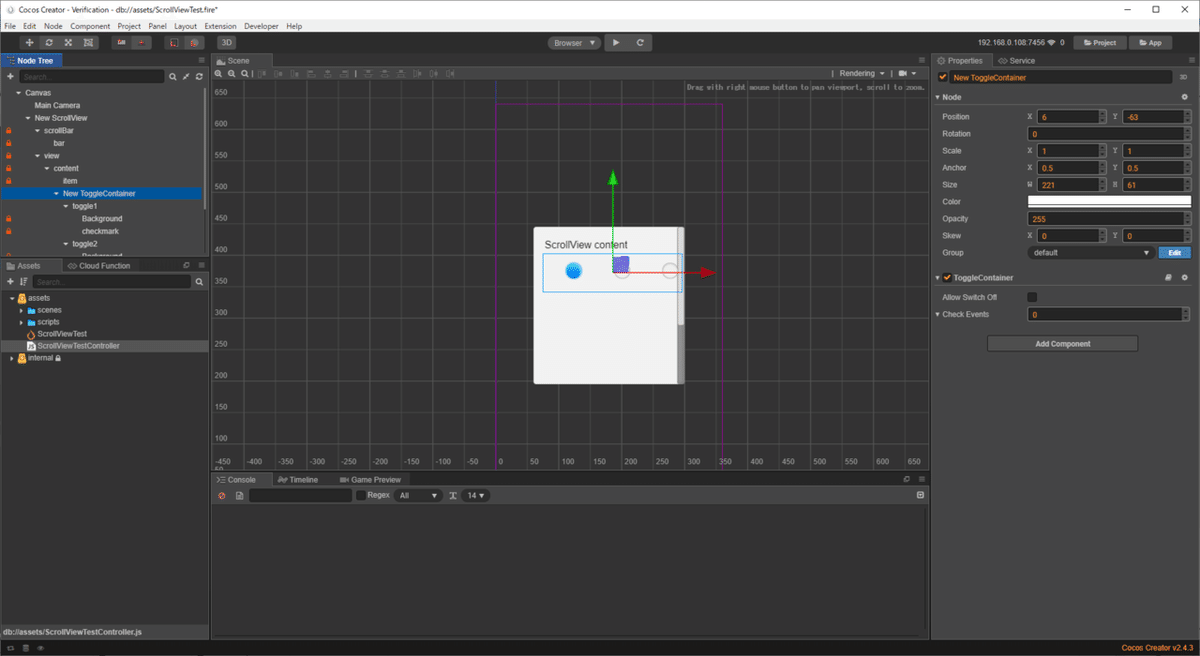Viewport: 1200px width, 656px height.
Task: Collapse all nodes in Node Tree
Action: point(186,76)
